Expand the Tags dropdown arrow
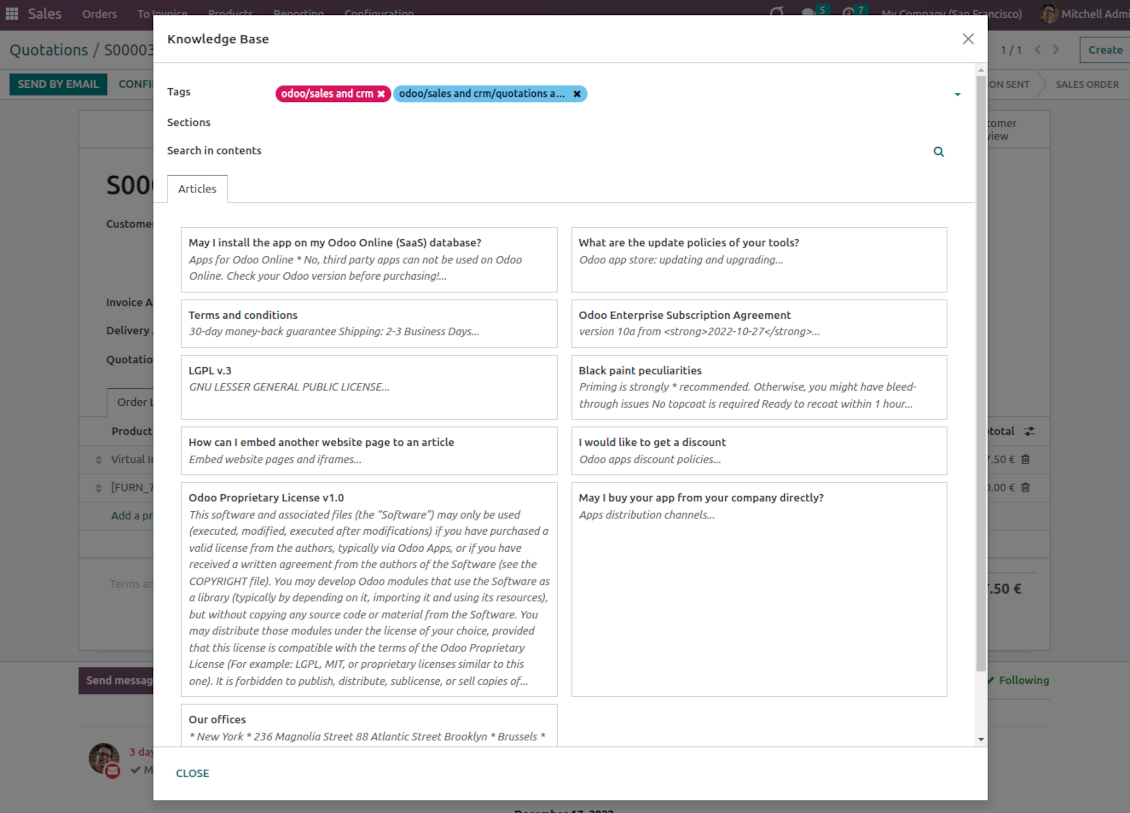 (x=957, y=95)
